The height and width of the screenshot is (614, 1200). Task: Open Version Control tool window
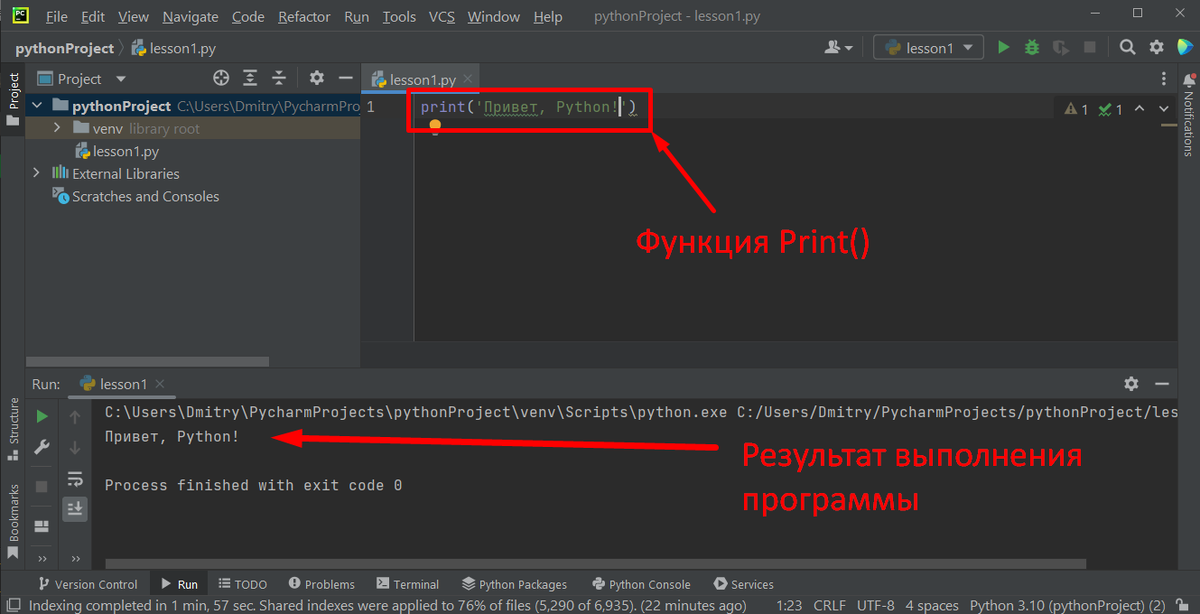pos(87,584)
